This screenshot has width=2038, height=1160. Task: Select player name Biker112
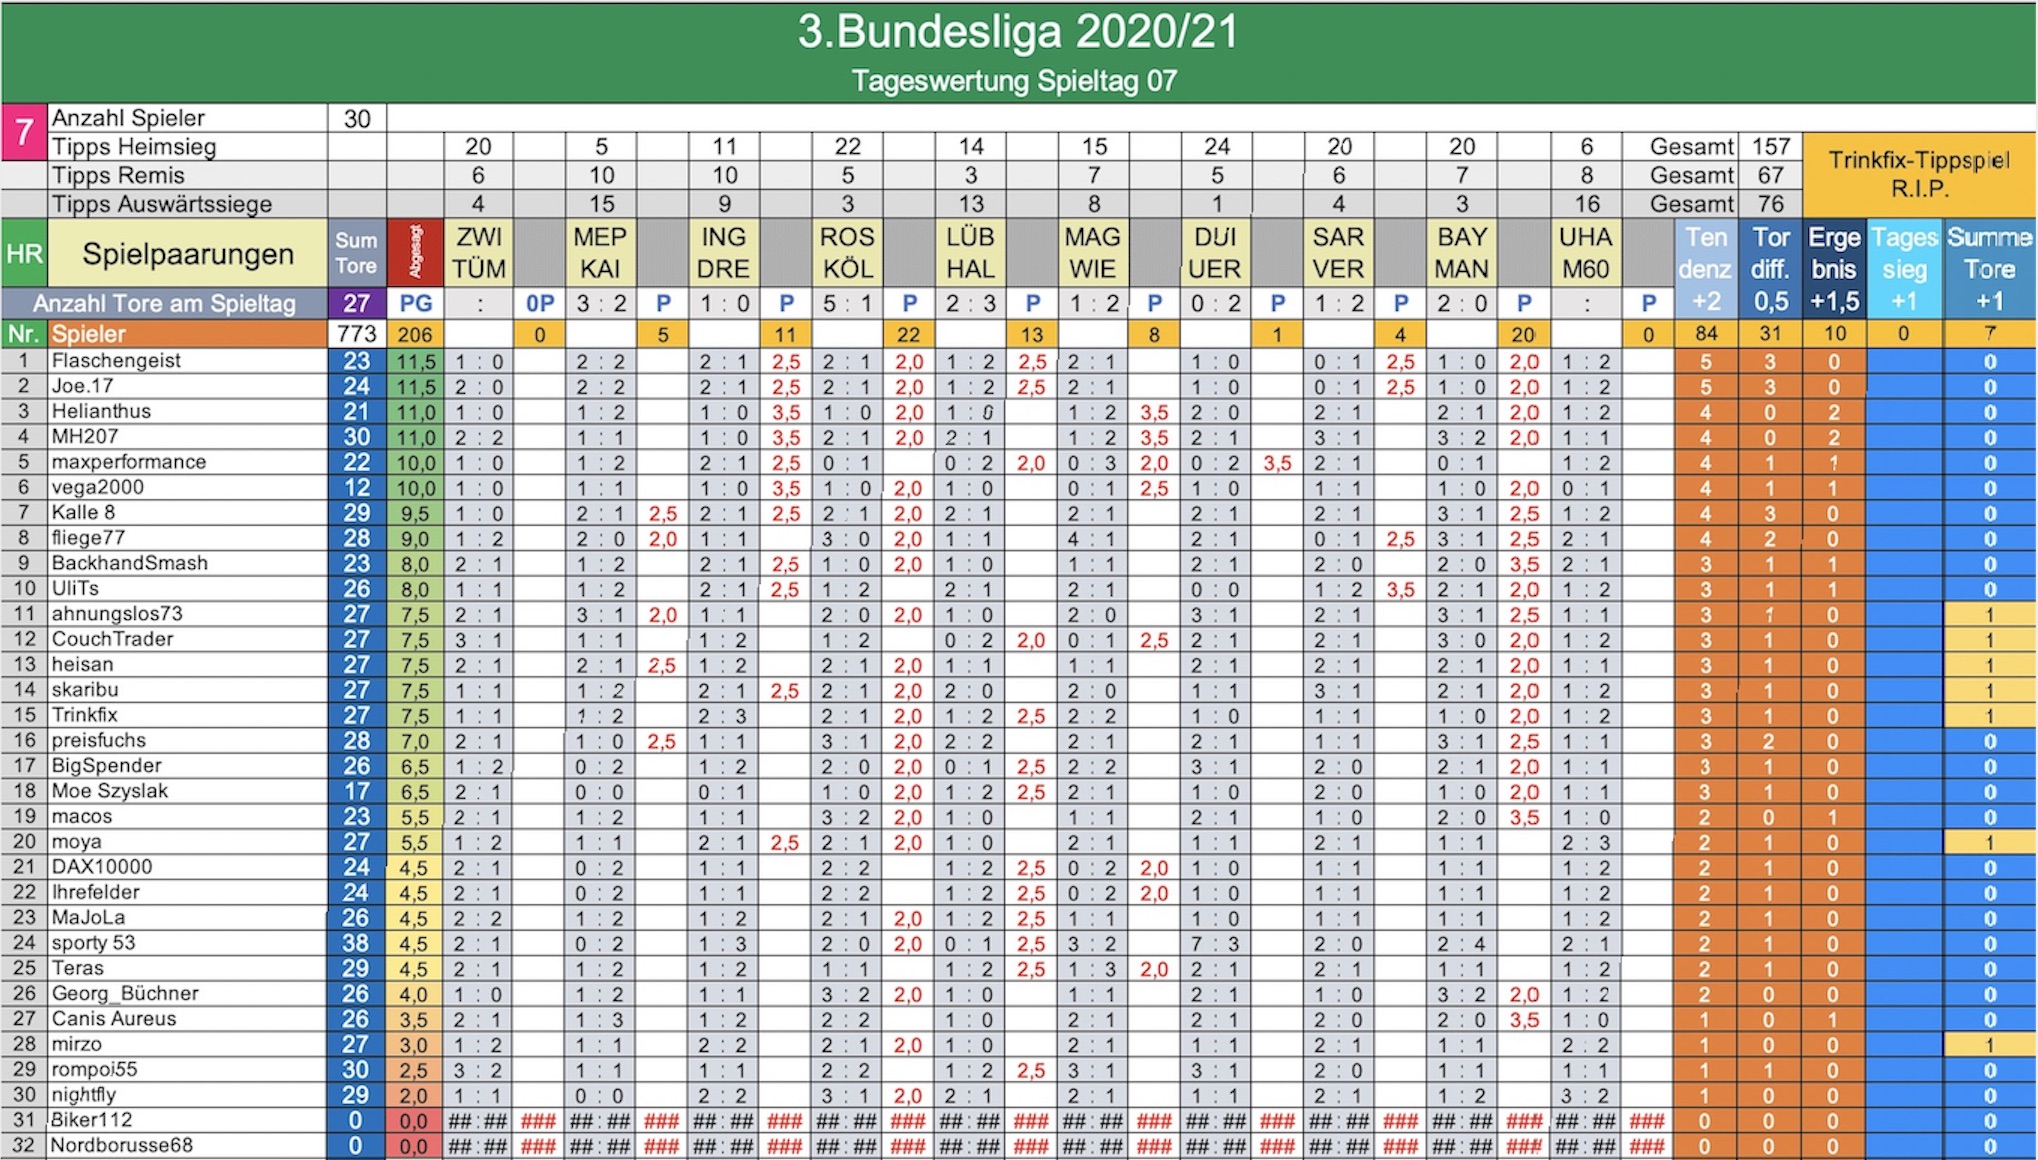pos(91,1120)
